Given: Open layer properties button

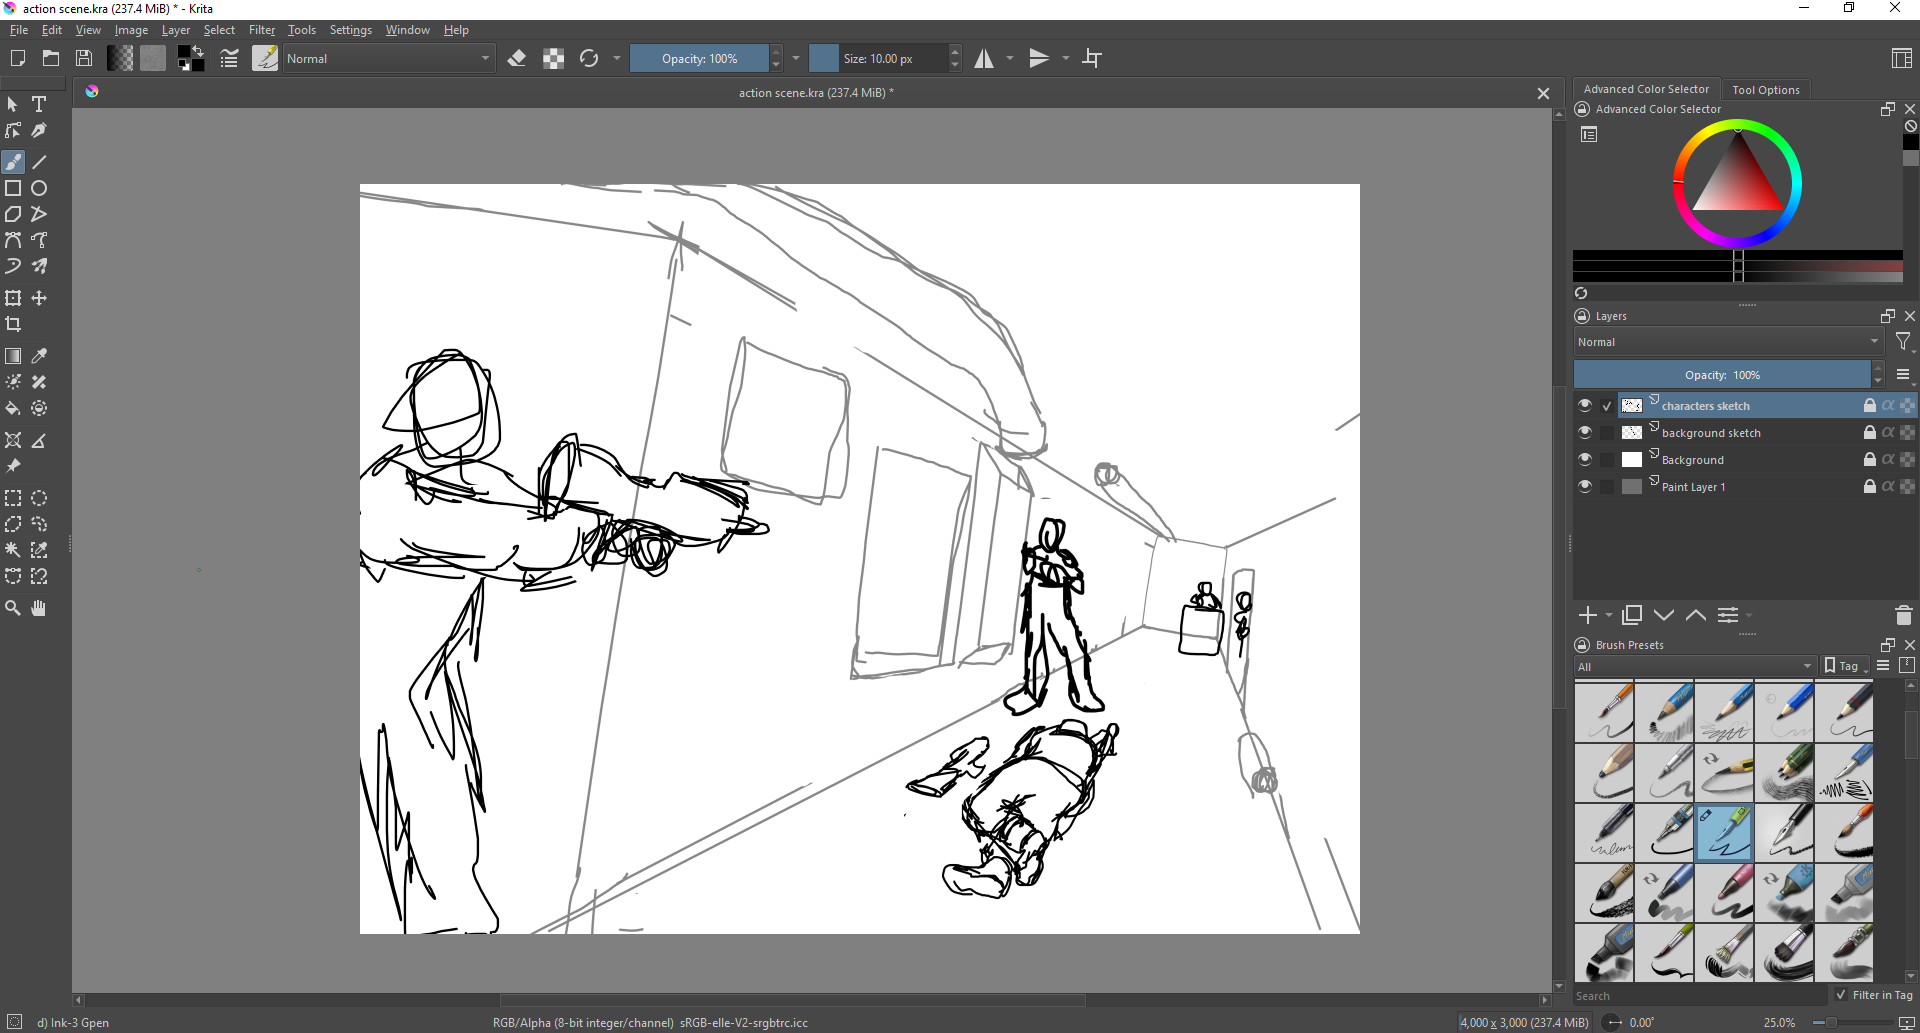Looking at the screenshot, I should (x=1728, y=615).
